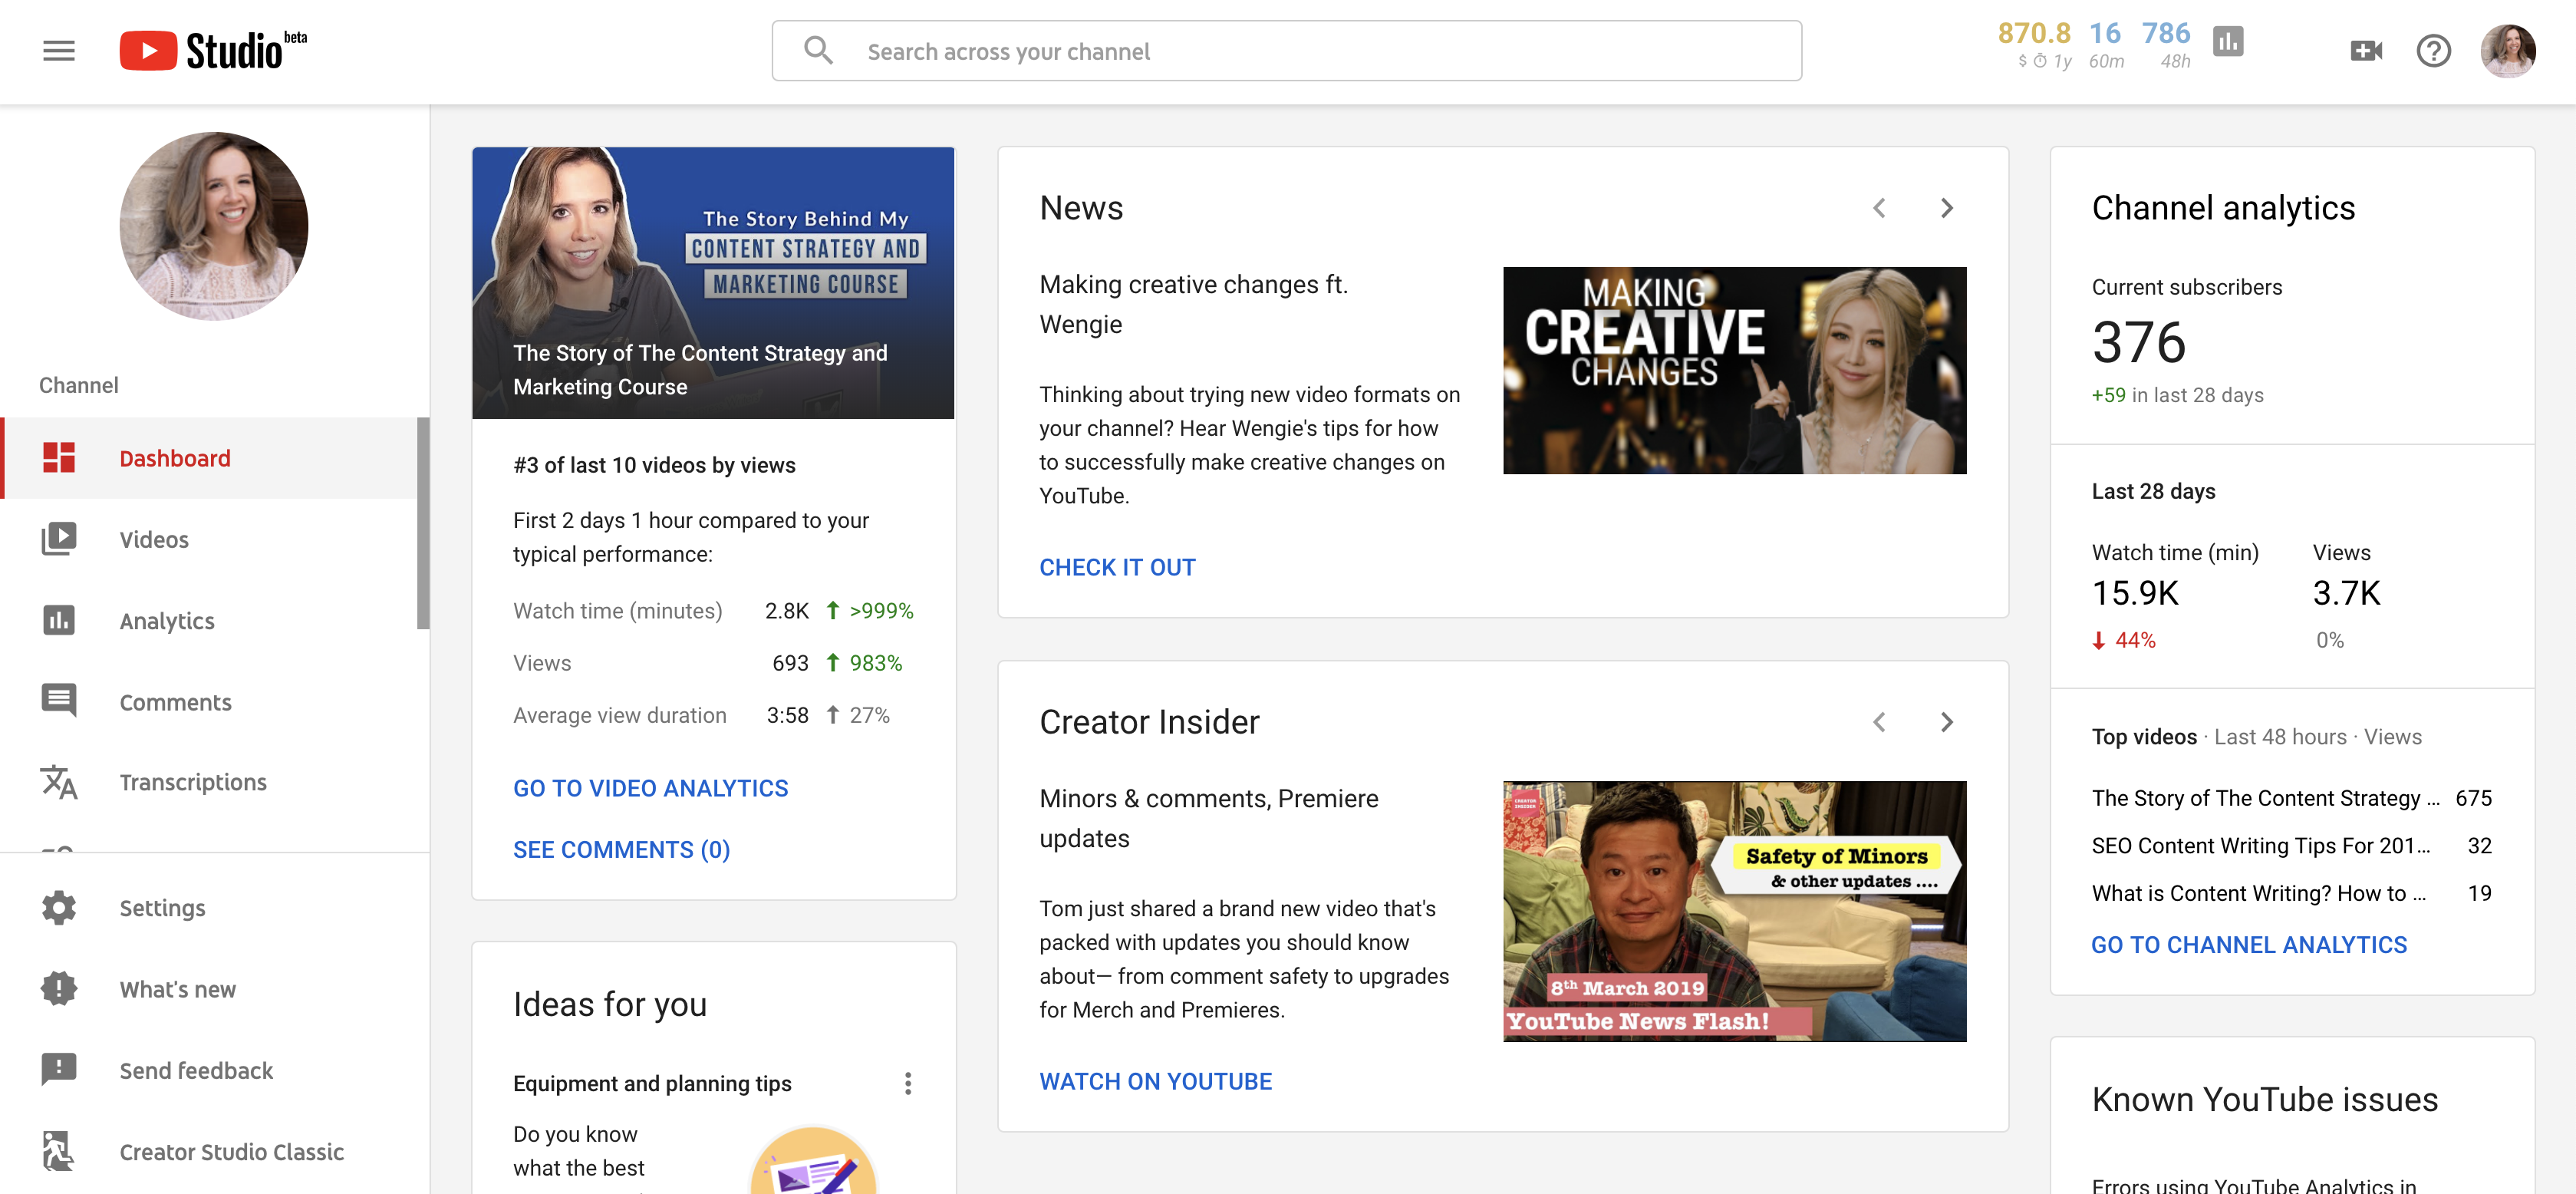Click the create video camera icon
This screenshot has height=1194, width=2576.
(2366, 51)
